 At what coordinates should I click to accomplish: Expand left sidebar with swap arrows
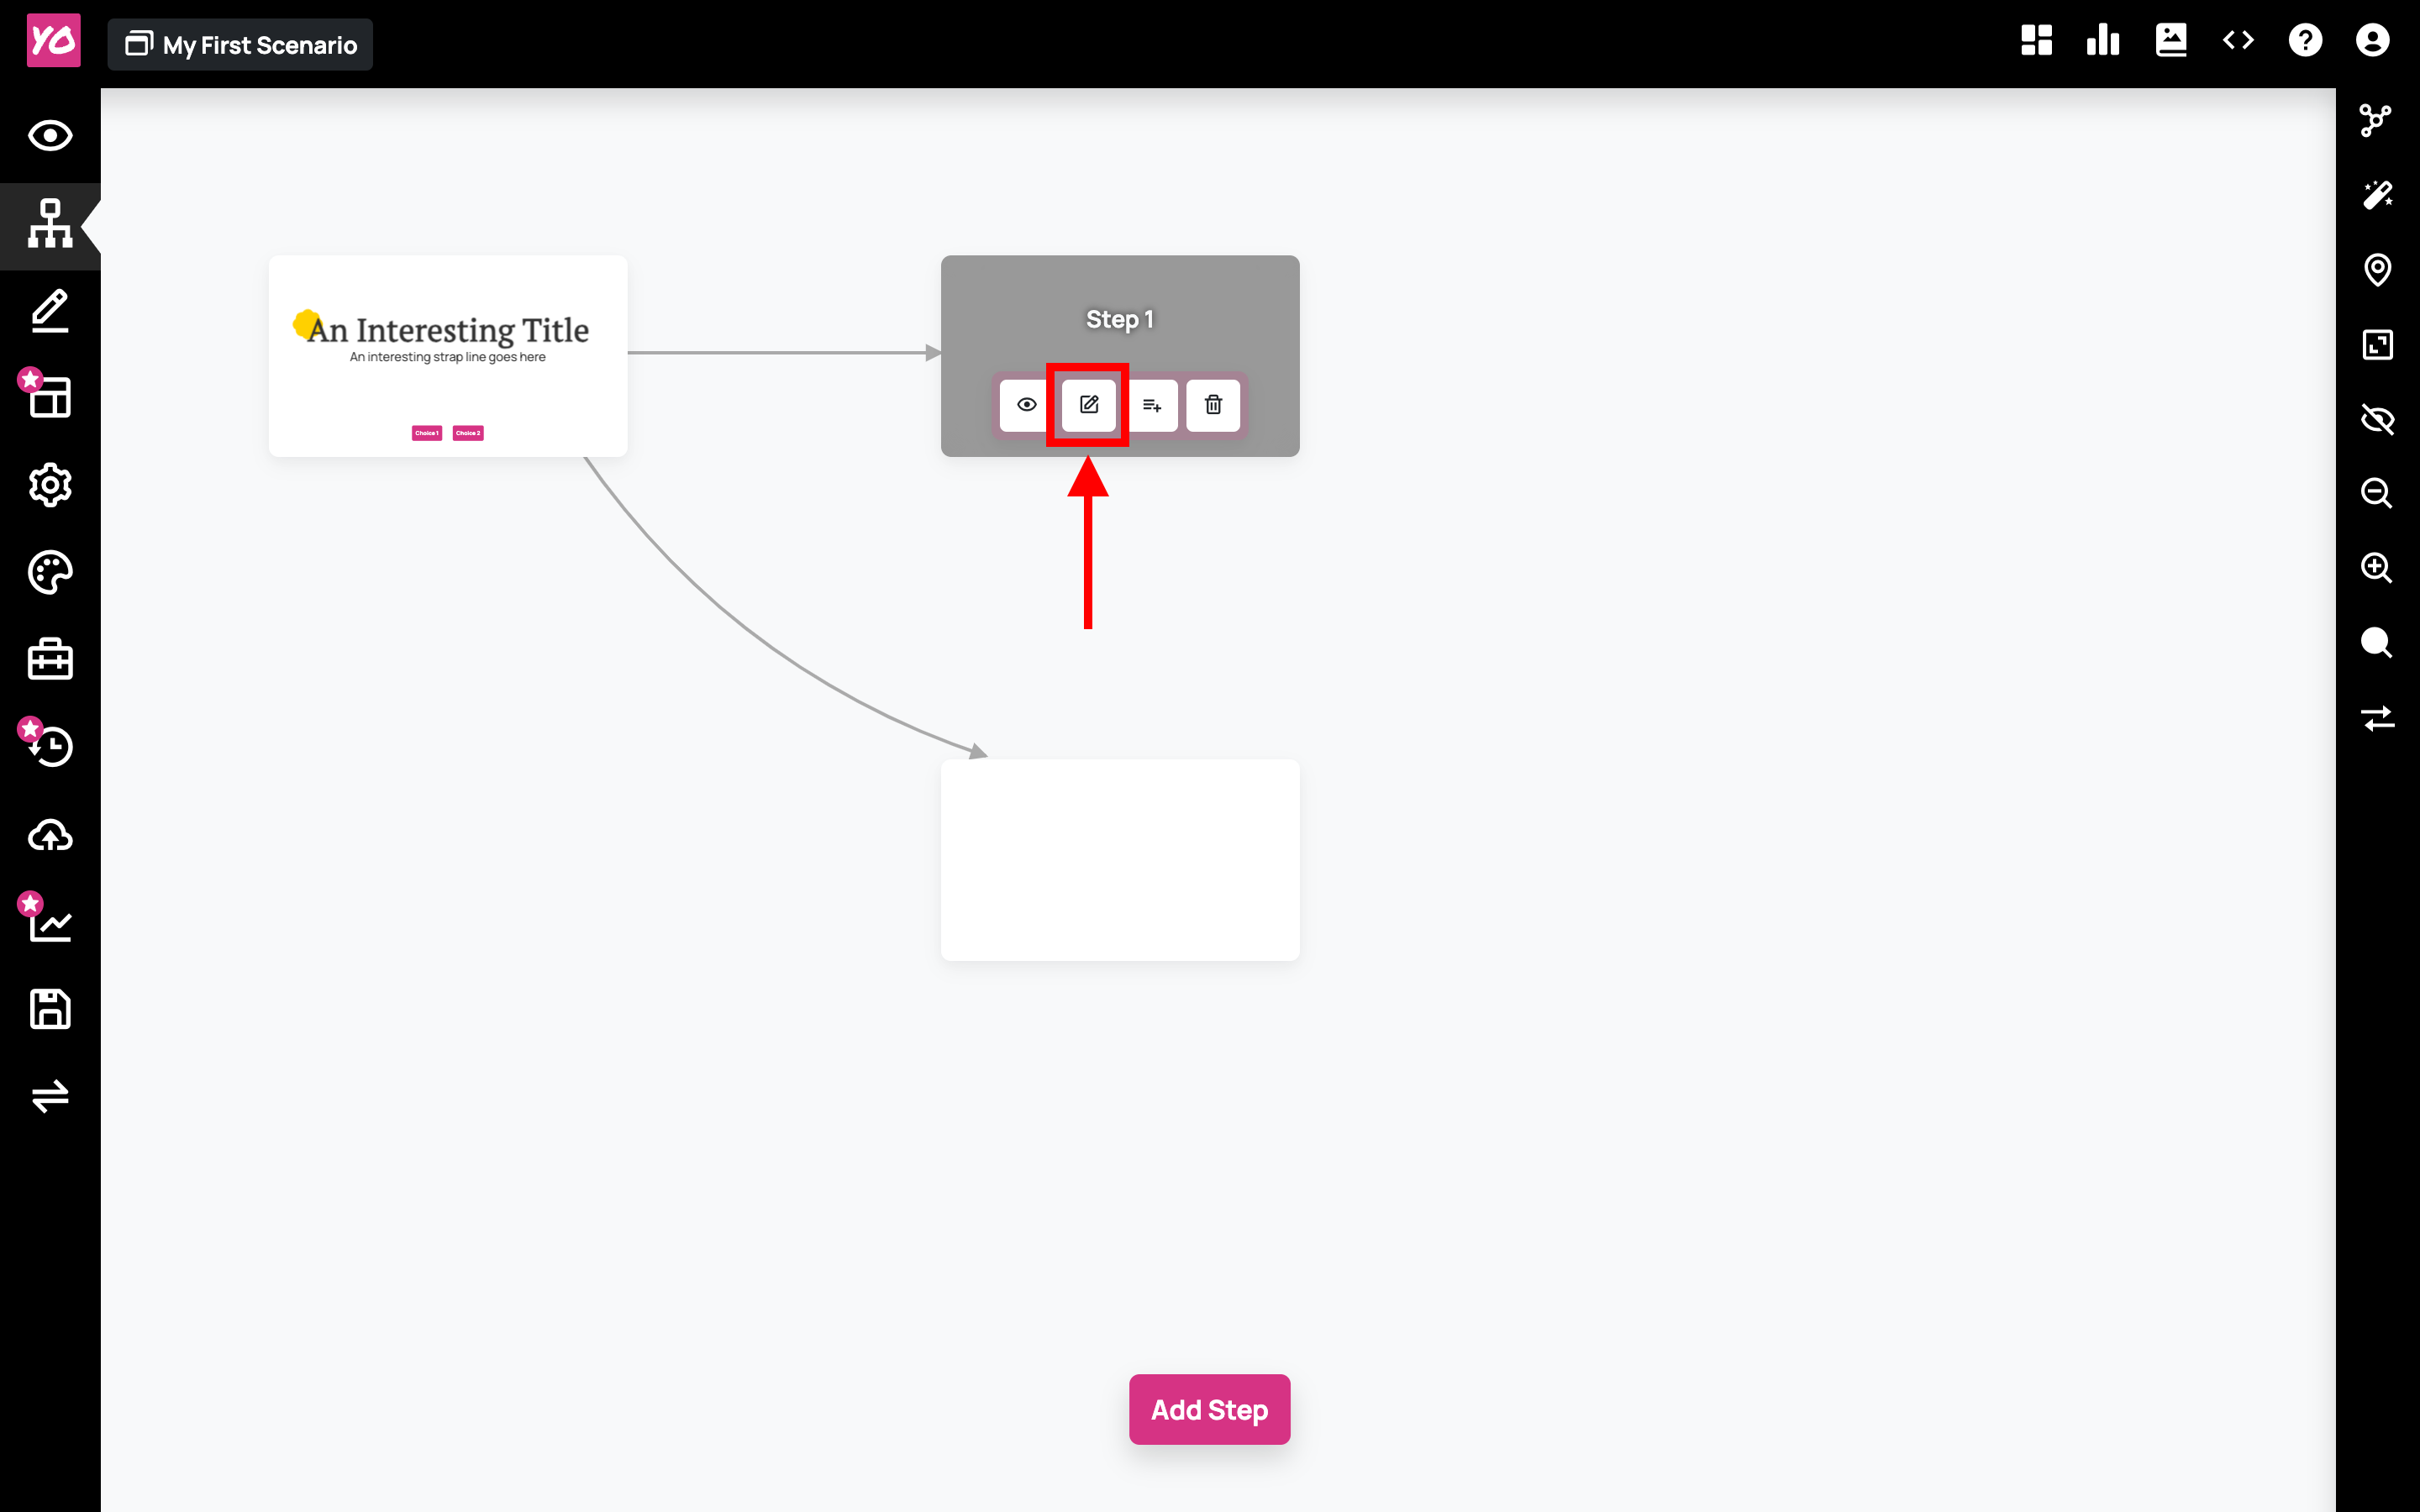pyautogui.click(x=50, y=1096)
